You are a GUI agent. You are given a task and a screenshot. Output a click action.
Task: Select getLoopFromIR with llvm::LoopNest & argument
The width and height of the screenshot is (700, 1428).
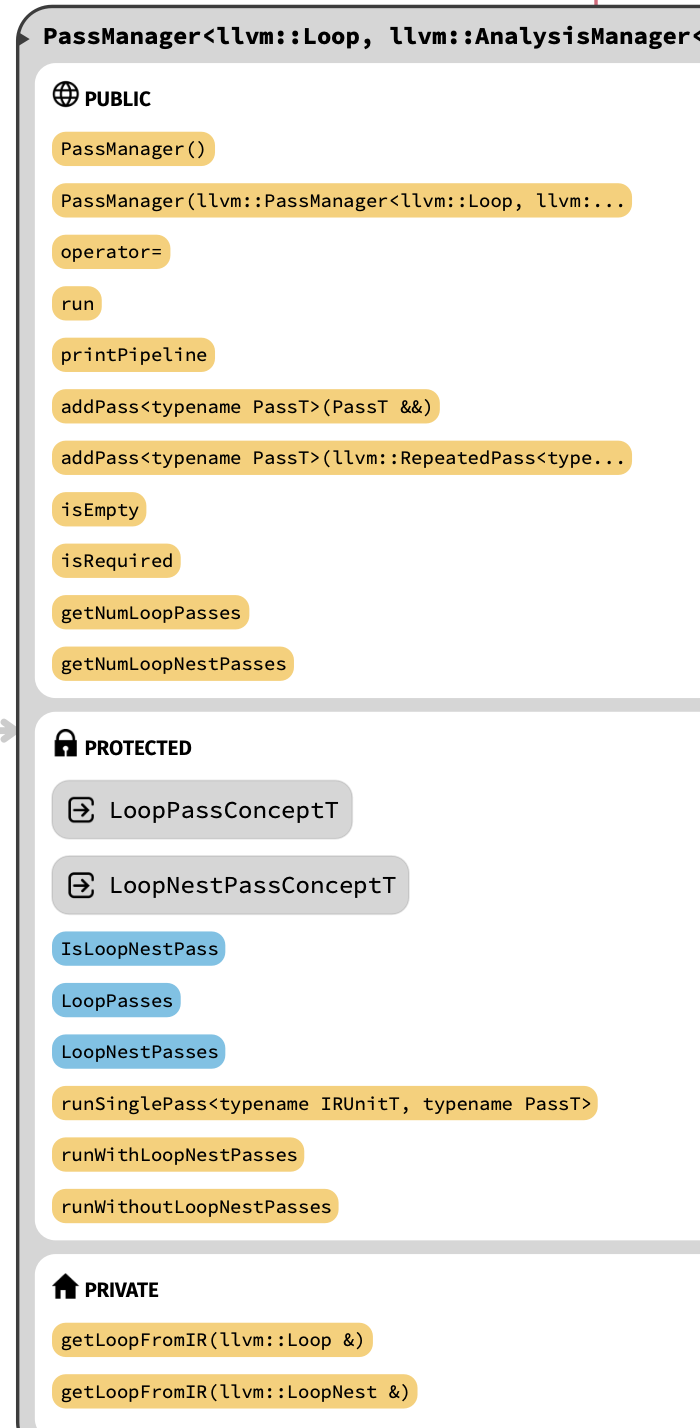pos(234,1392)
